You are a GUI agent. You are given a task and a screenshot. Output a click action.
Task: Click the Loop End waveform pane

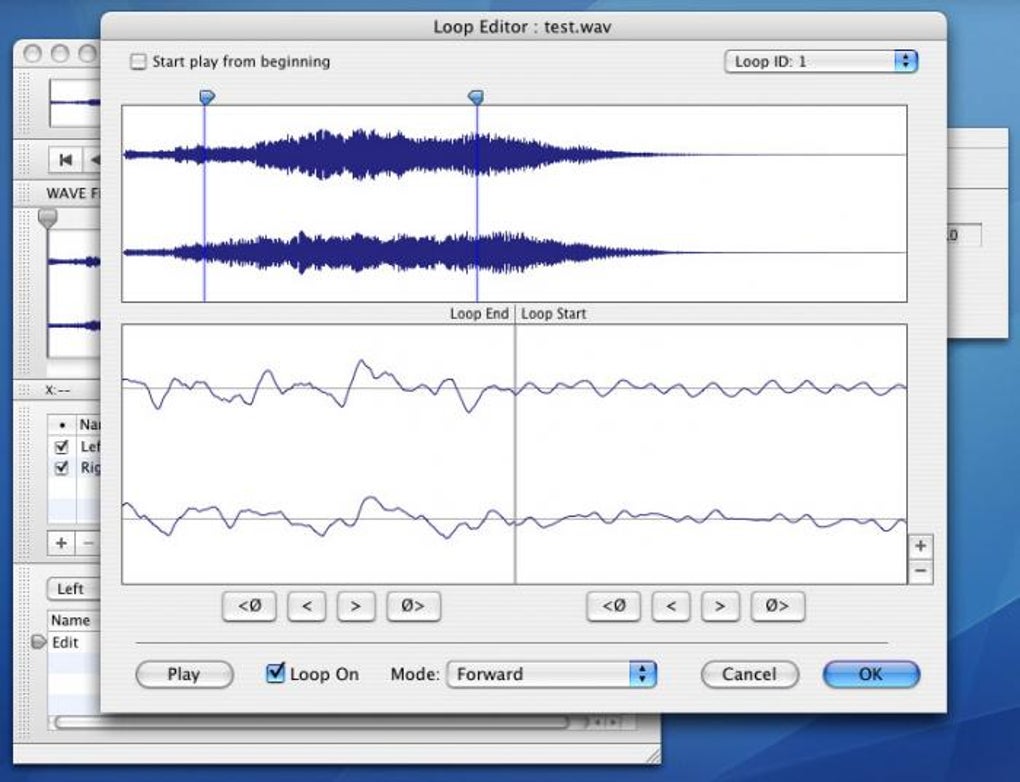pyautogui.click(x=318, y=454)
